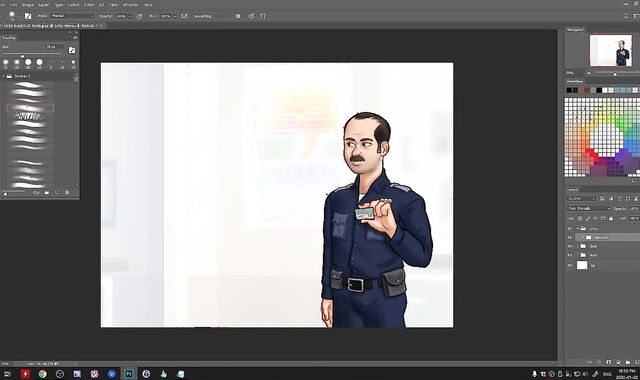Image resolution: width=640 pixels, height=380 pixels.
Task: Lock position icon in Layers panel
Action: click(596, 218)
